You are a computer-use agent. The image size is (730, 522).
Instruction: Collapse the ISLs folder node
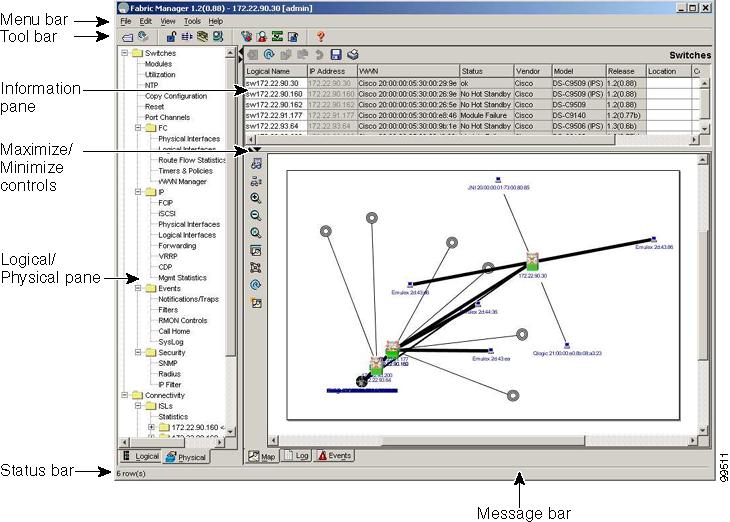point(138,406)
